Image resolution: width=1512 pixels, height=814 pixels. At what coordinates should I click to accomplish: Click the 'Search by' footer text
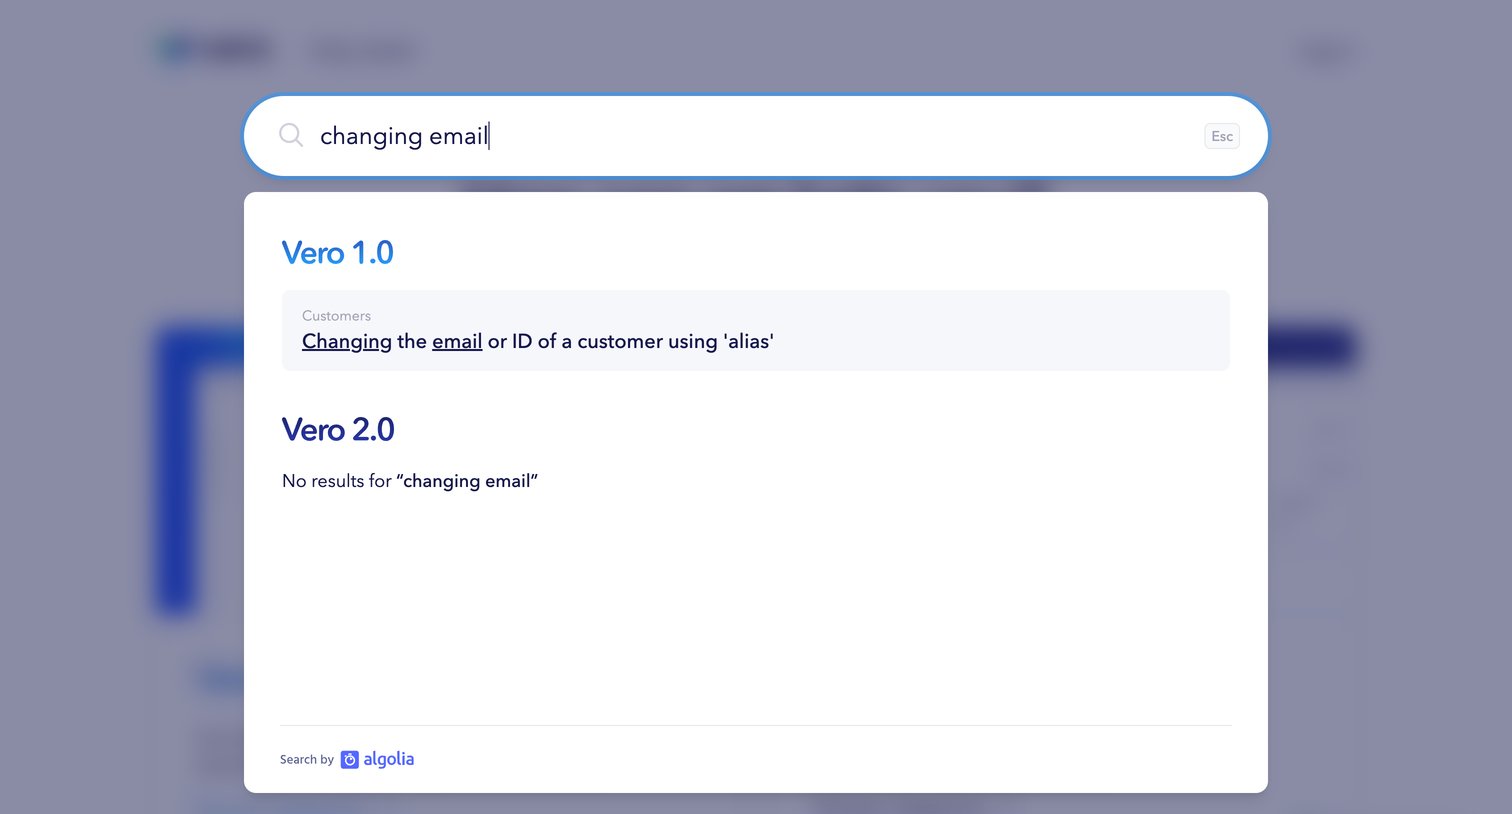[307, 760]
